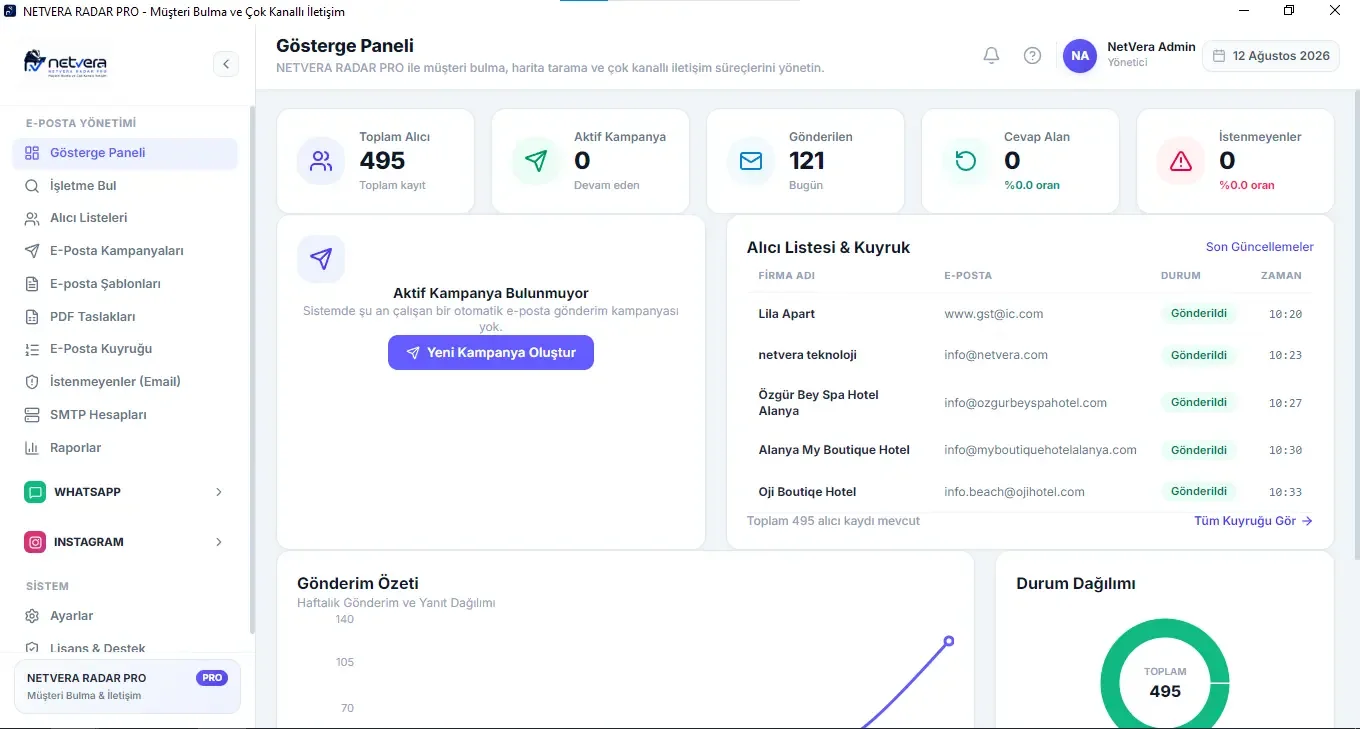Viewport: 1360px width, 729px height.
Task: Click the green WhatsApp icon
Action: tap(36, 492)
